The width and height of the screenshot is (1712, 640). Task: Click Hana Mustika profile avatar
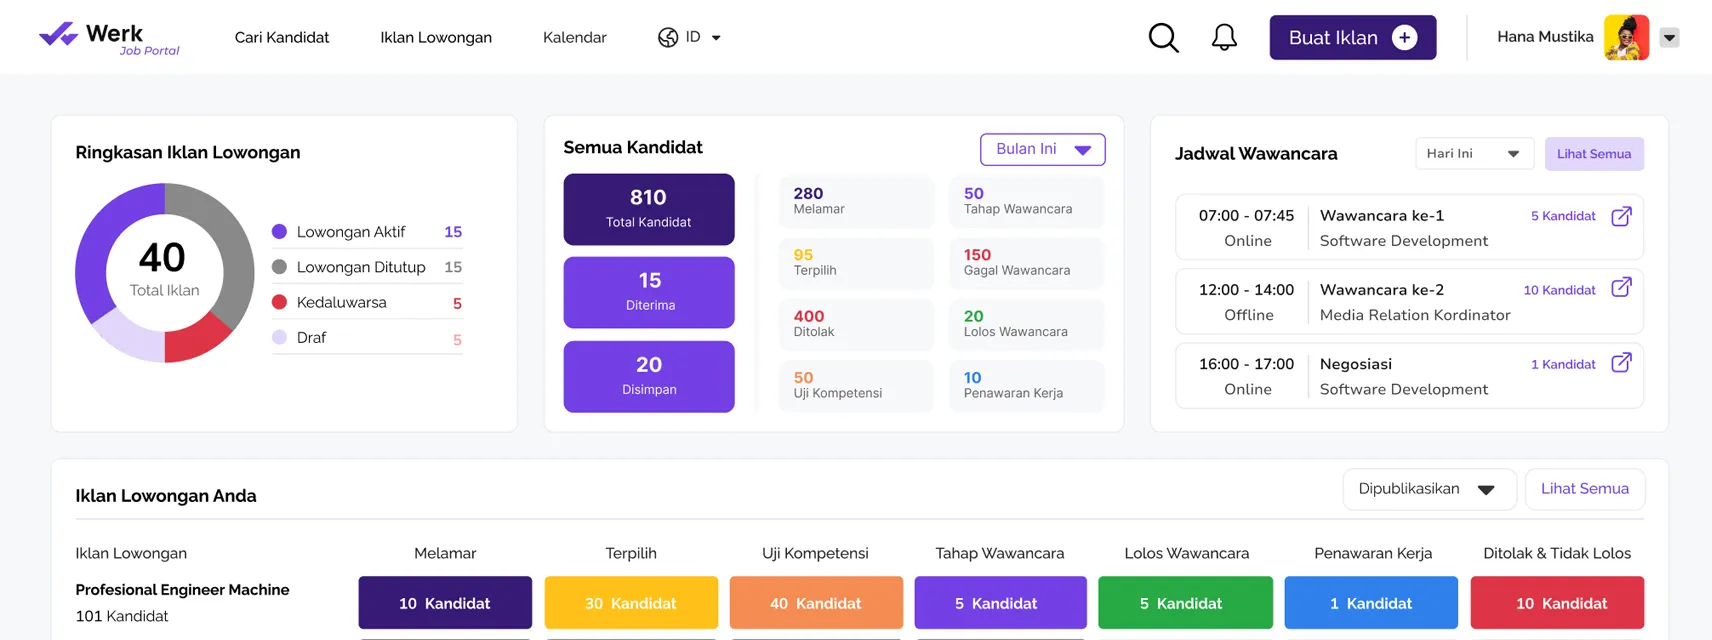tap(1626, 38)
